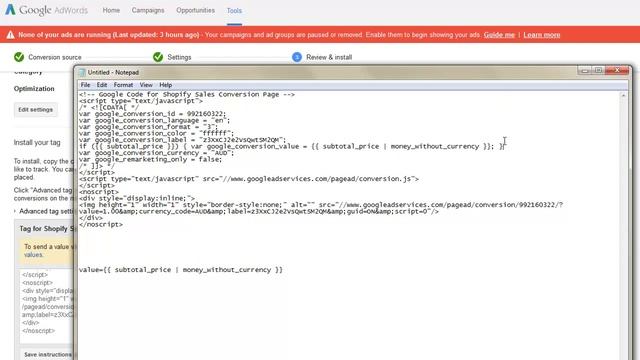The width and height of the screenshot is (640, 360).
Task: Open the Opportunities tab
Action: [195, 10]
